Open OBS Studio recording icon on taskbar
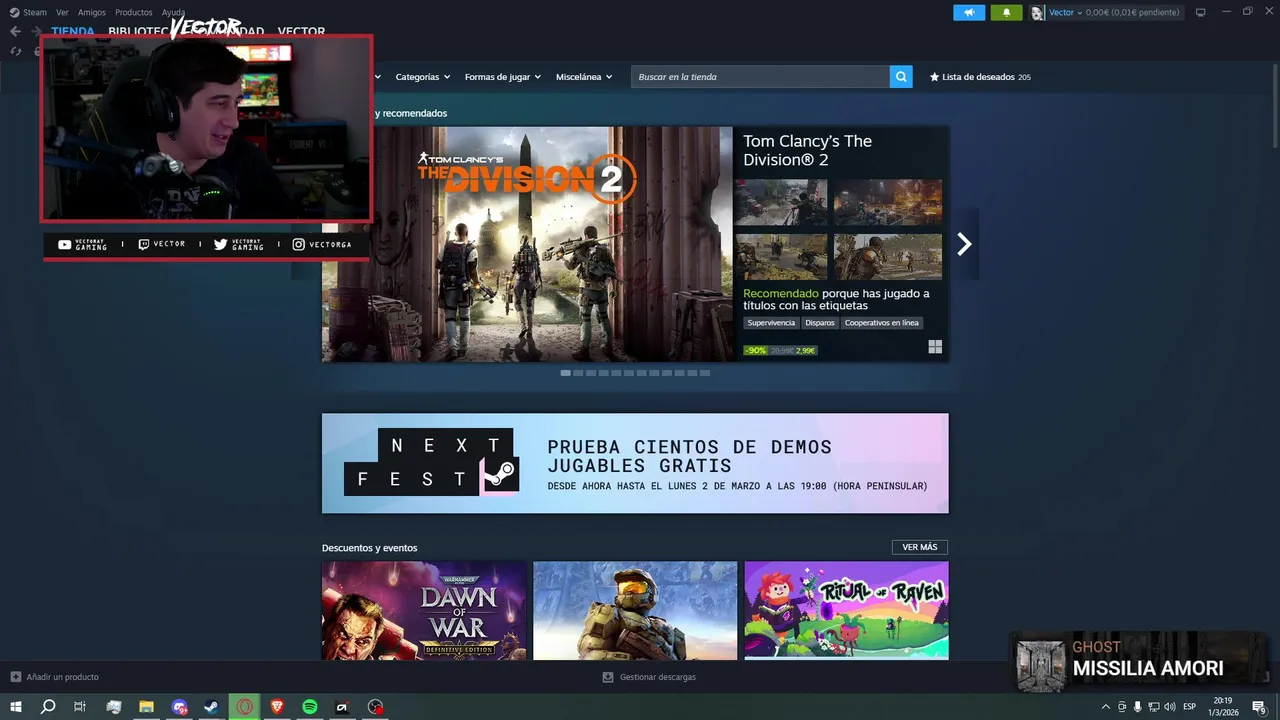Image resolution: width=1280 pixels, height=720 pixels. [375, 707]
